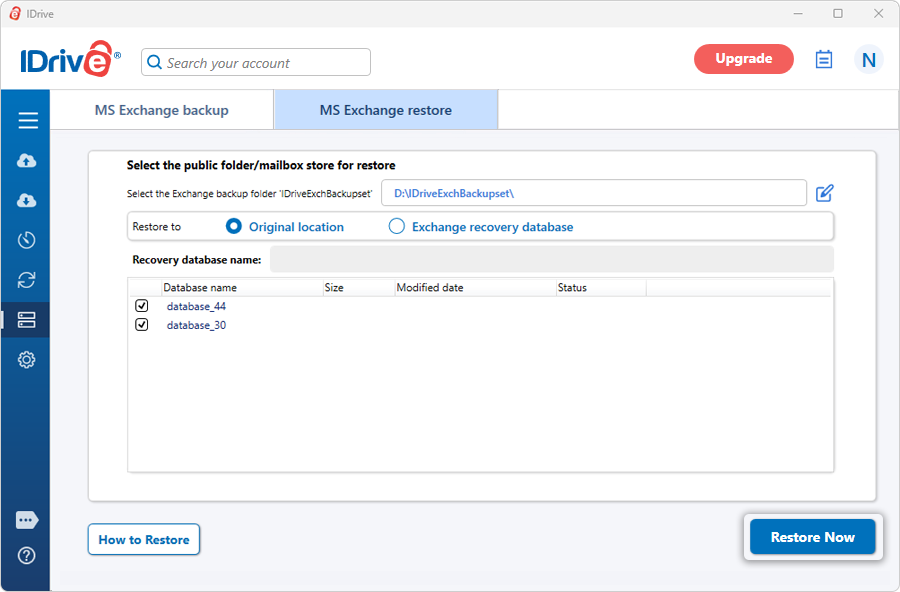Open the Help question mark icon
Screen dimensions: 900x592
click(x=26, y=555)
